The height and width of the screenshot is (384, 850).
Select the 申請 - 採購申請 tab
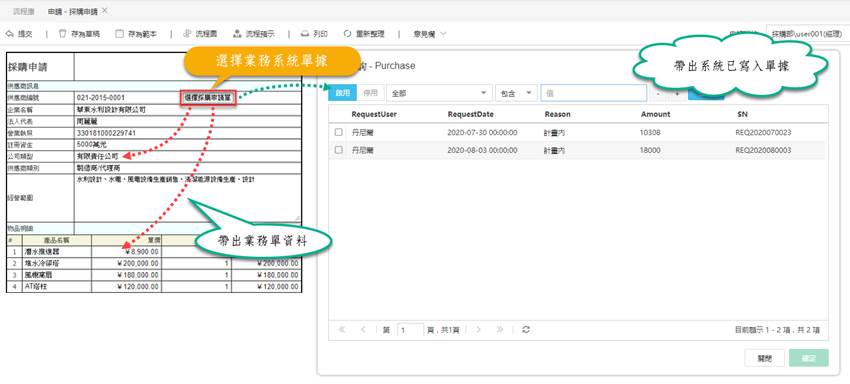pos(73,11)
